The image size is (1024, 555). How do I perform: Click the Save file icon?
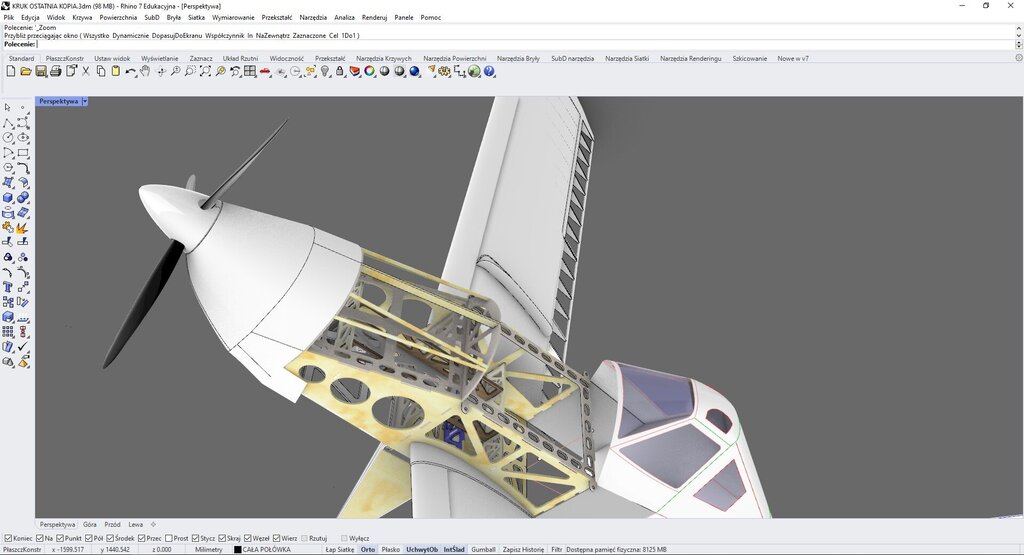[41, 72]
